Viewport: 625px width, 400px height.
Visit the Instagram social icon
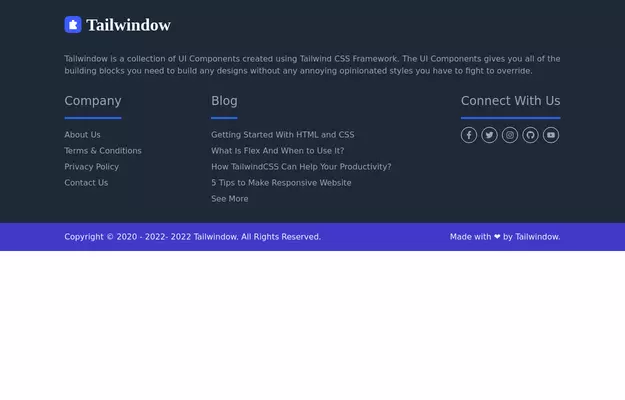(x=510, y=135)
